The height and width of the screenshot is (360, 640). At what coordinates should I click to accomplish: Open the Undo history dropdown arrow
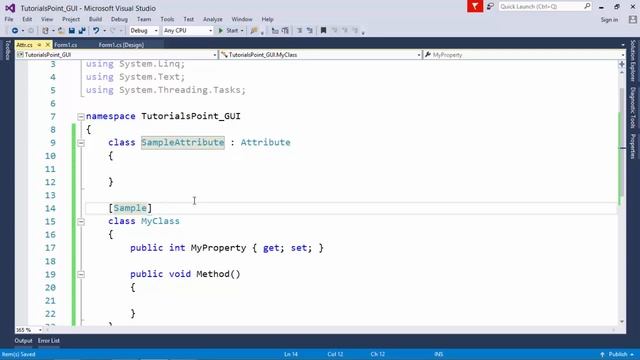click(104, 31)
